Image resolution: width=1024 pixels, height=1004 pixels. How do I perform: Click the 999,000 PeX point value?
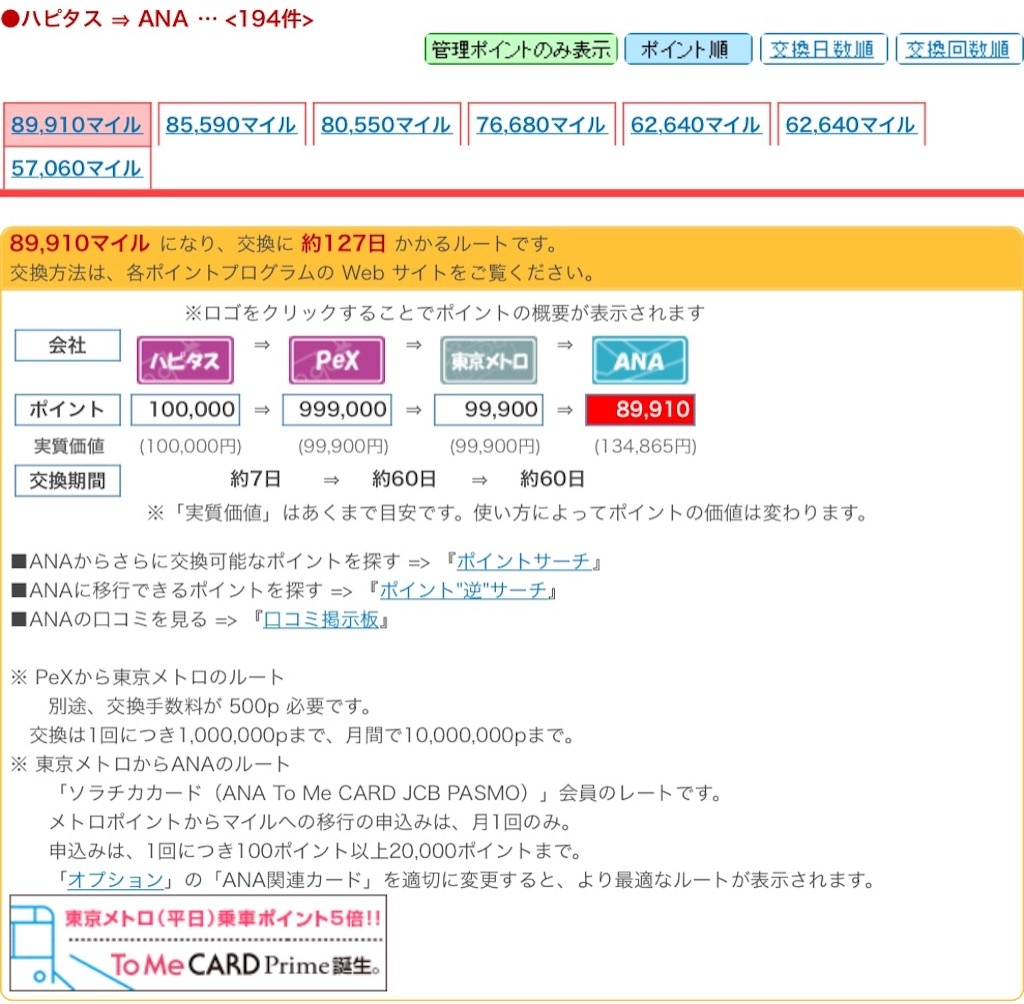click(x=337, y=410)
